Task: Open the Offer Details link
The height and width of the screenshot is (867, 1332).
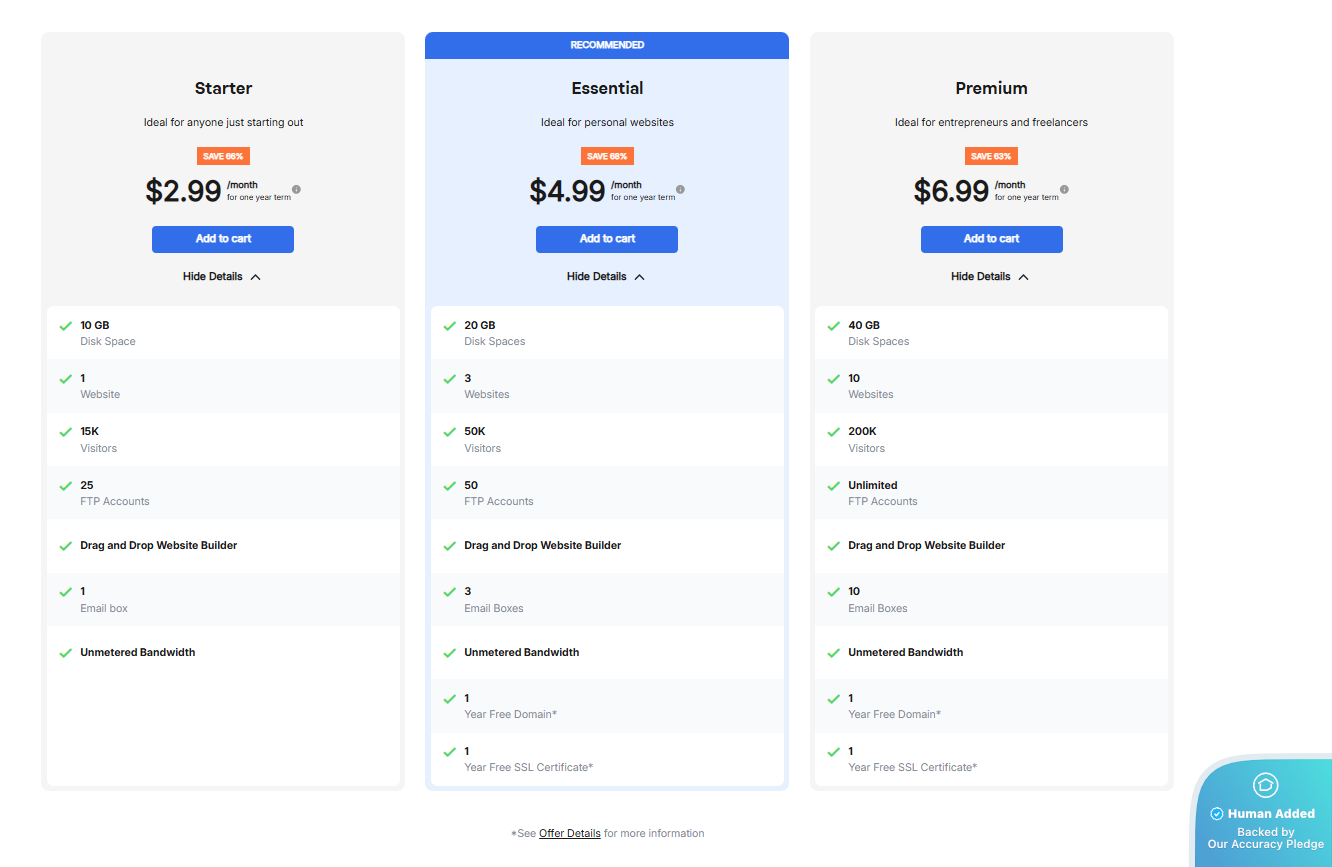Action: pos(570,834)
